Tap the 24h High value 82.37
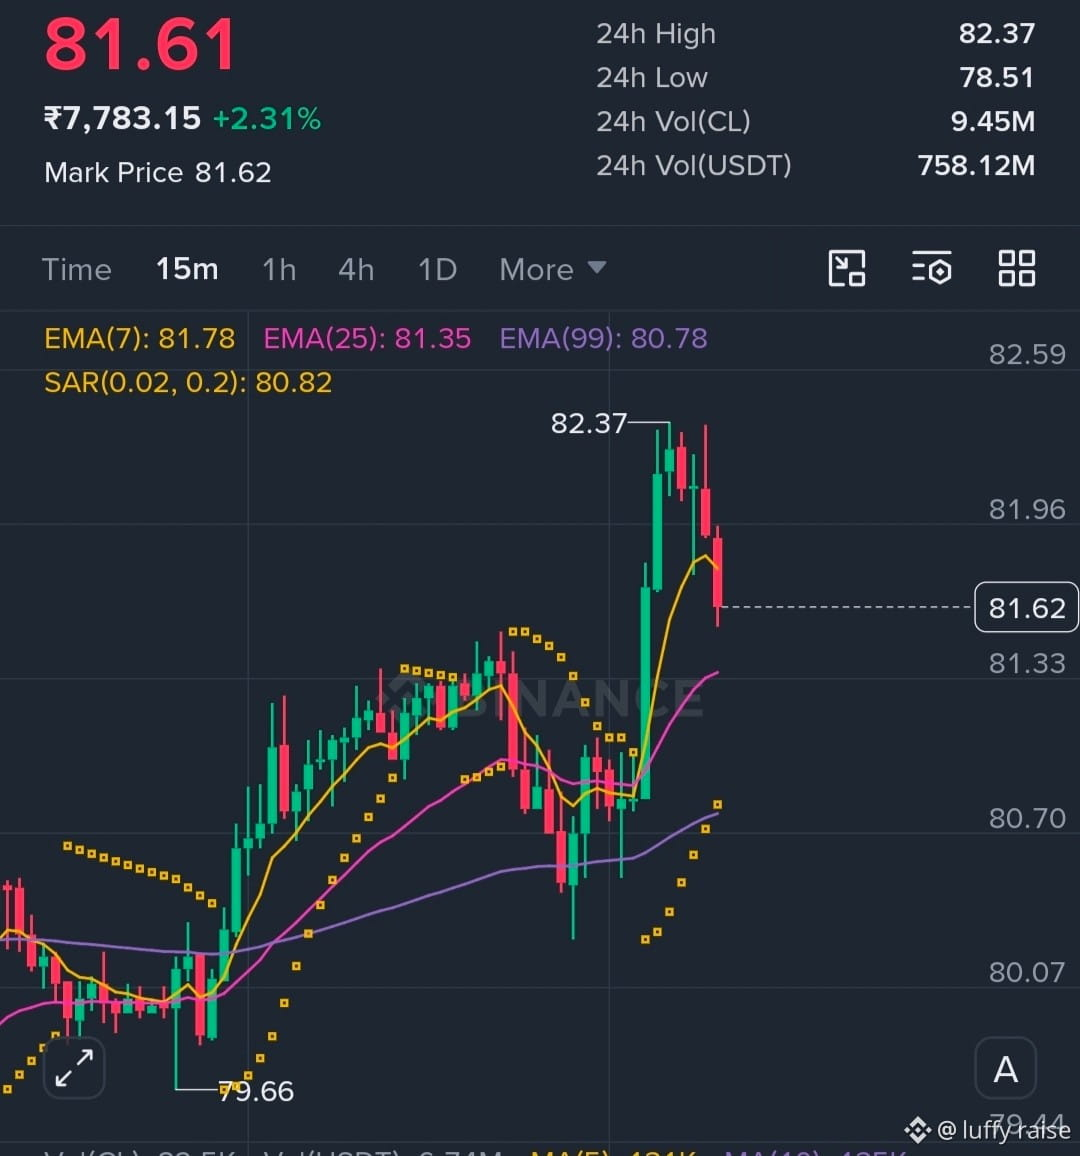1080x1156 pixels. tap(997, 33)
